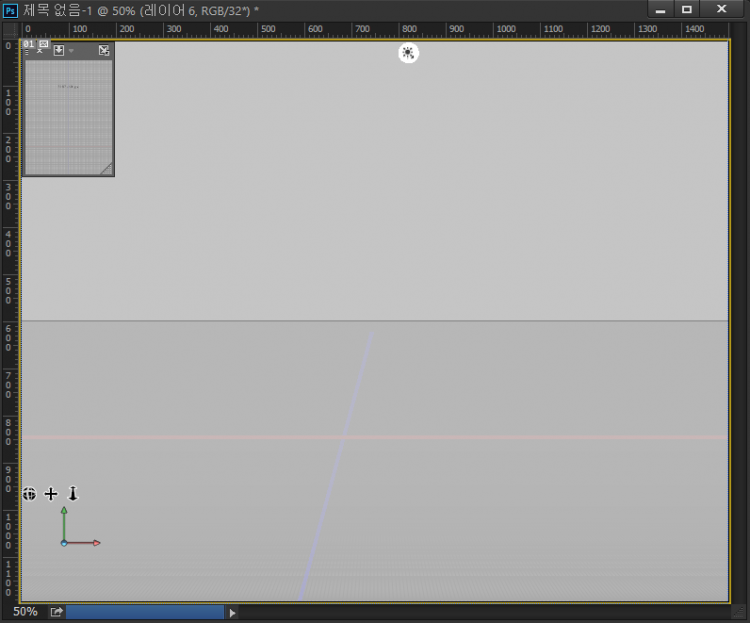The width and height of the screenshot is (750, 623).
Task: Maximize the document window
Action: pos(687,9)
